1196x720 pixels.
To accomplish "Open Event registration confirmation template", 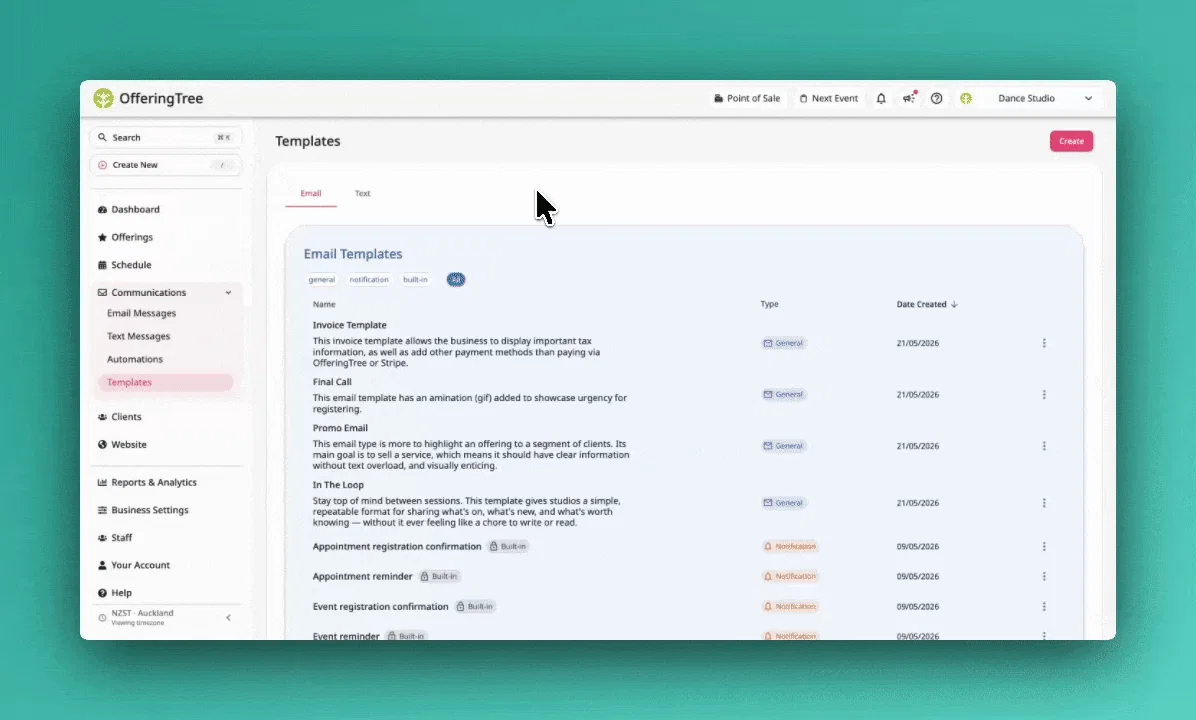I will click(381, 606).
